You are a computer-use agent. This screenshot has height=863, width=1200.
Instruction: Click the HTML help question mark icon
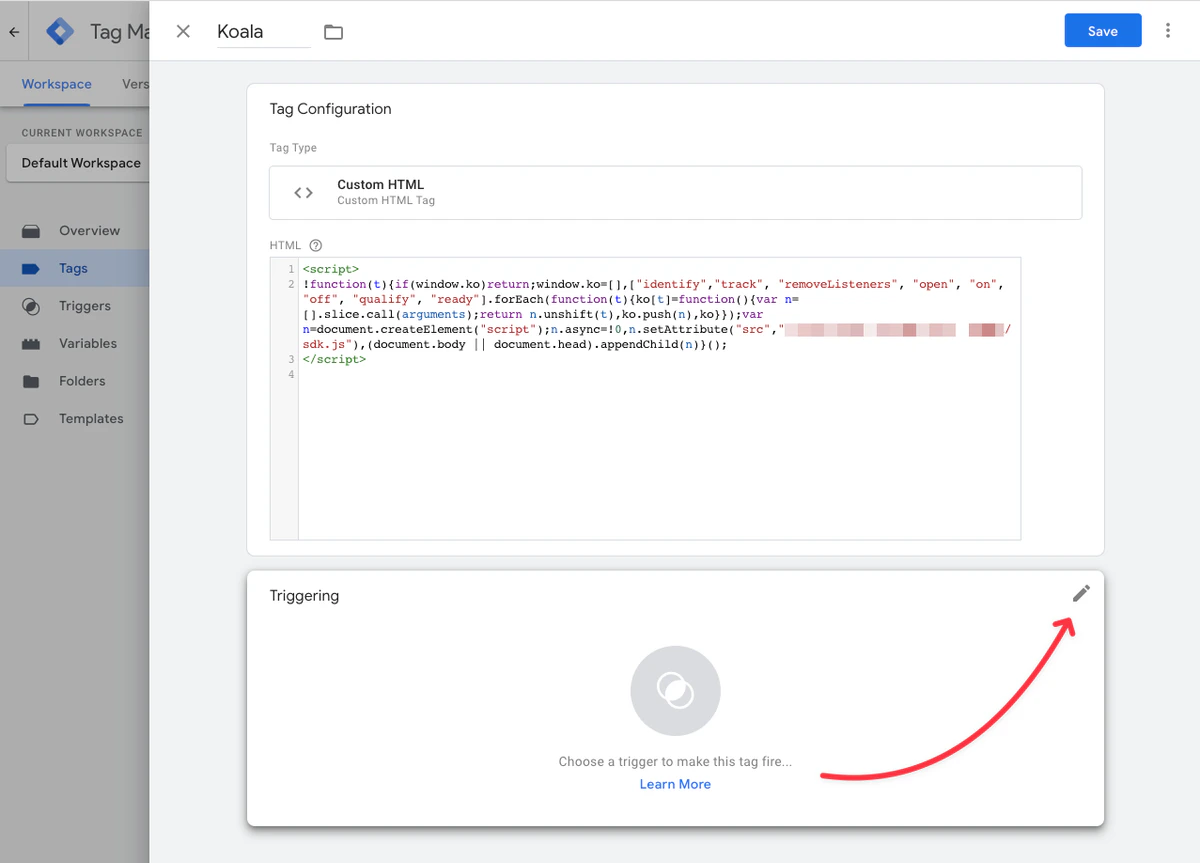pyautogui.click(x=316, y=245)
